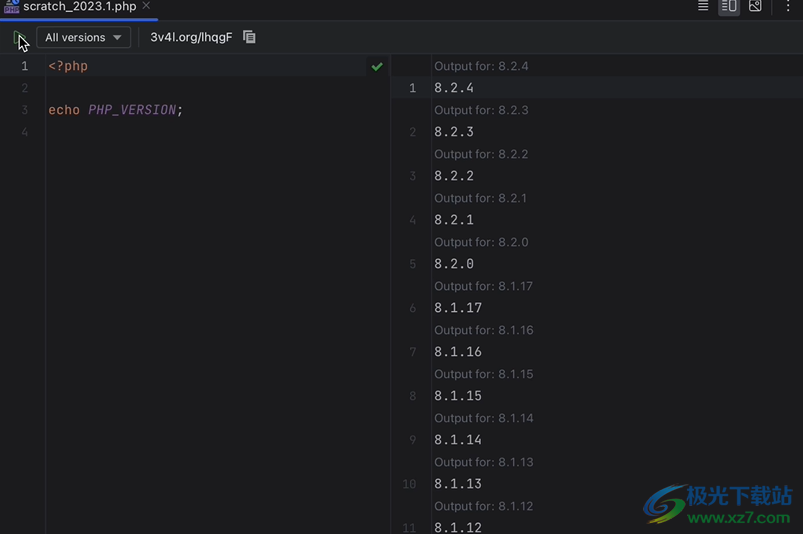Click the 3v4l.org/lhqgF link
803x534 pixels.
(x=191, y=37)
